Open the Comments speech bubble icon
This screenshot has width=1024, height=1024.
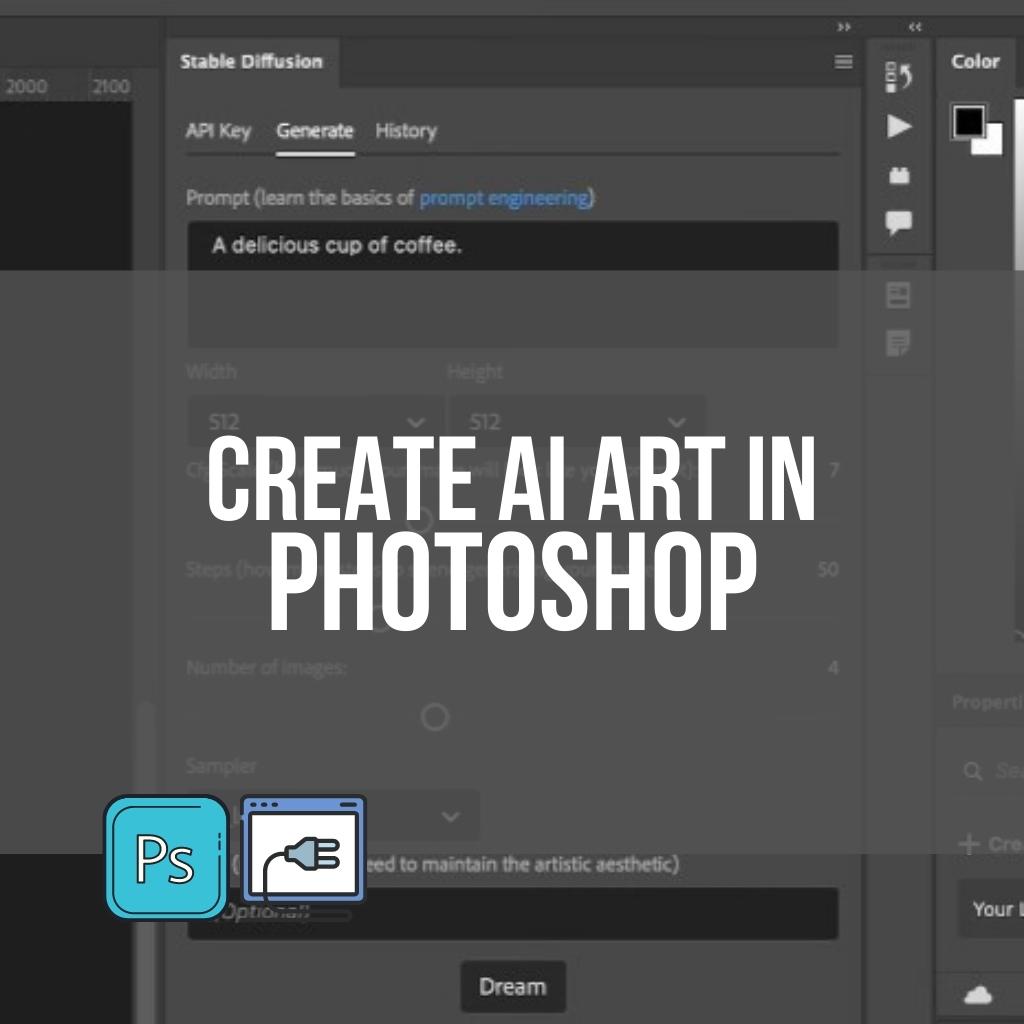[899, 222]
